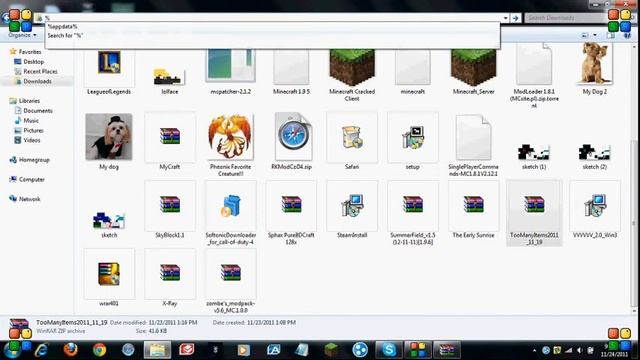This screenshot has height=360, width=640.
Task: Expand the address bar history dropdown
Action: [506, 18]
